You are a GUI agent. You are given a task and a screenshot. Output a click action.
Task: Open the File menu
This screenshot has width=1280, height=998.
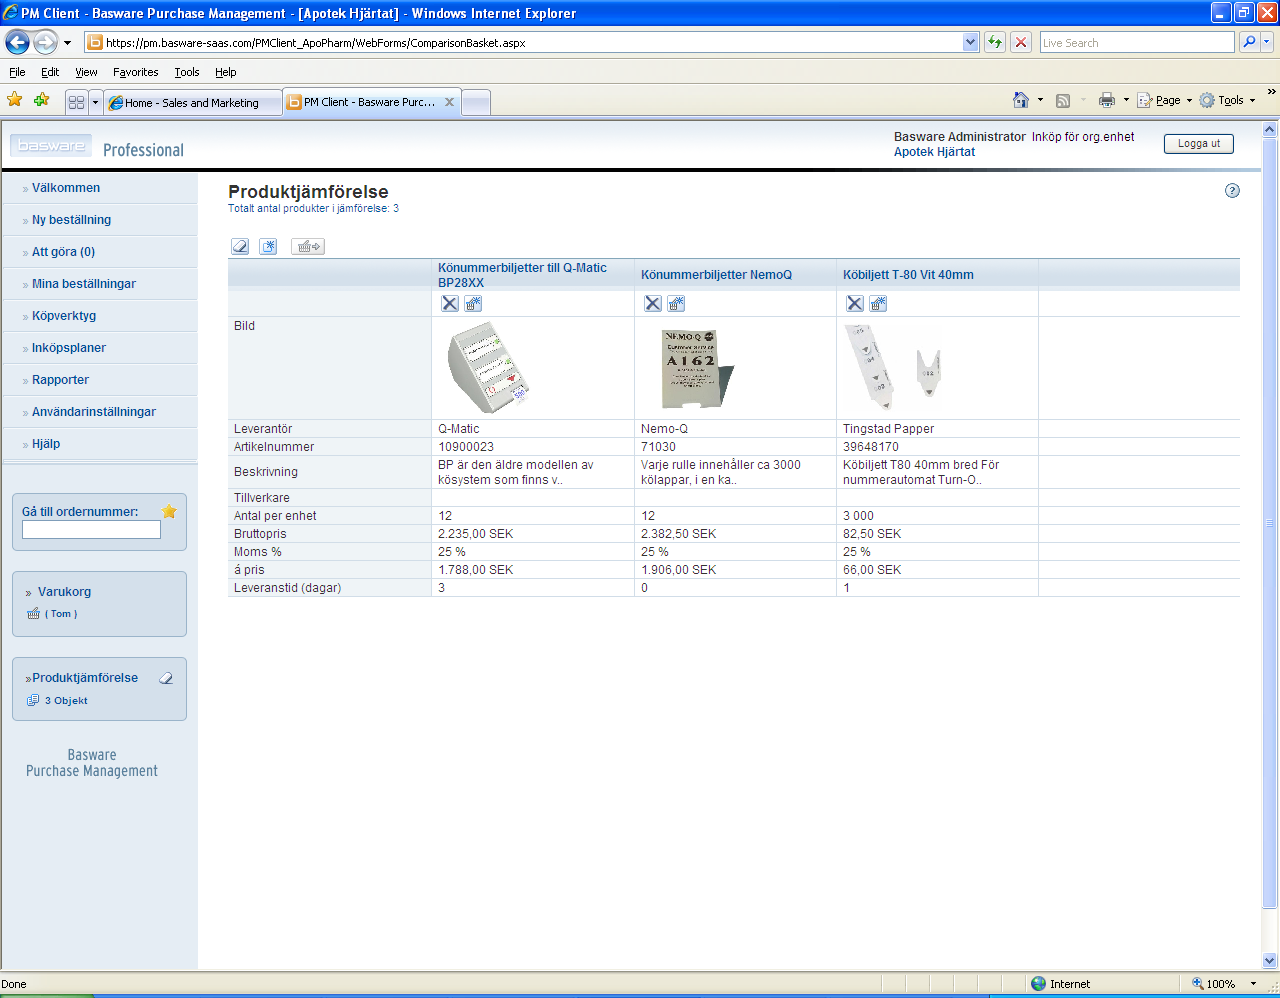pyautogui.click(x=17, y=72)
